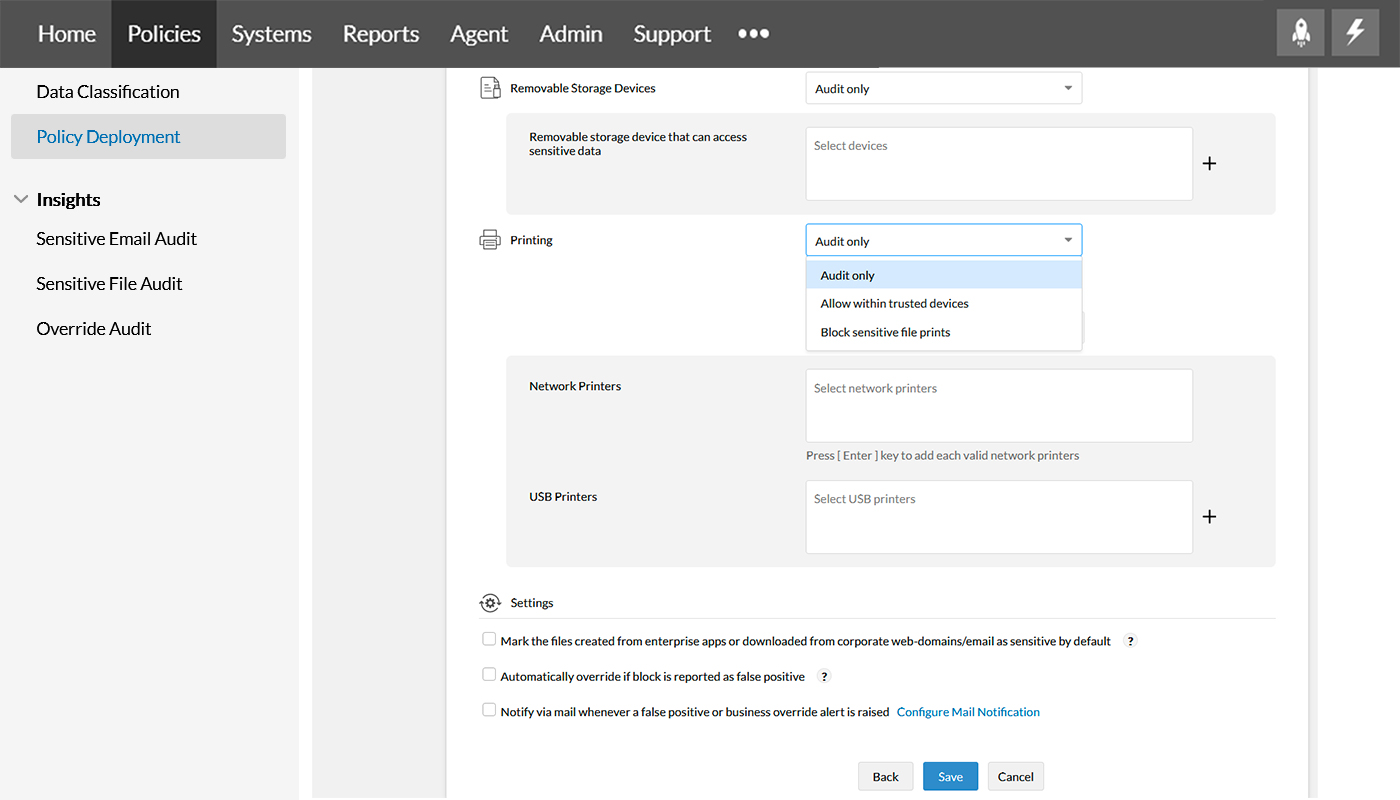
Task: Click help icon after sensitive by default option
Action: pos(1130,641)
